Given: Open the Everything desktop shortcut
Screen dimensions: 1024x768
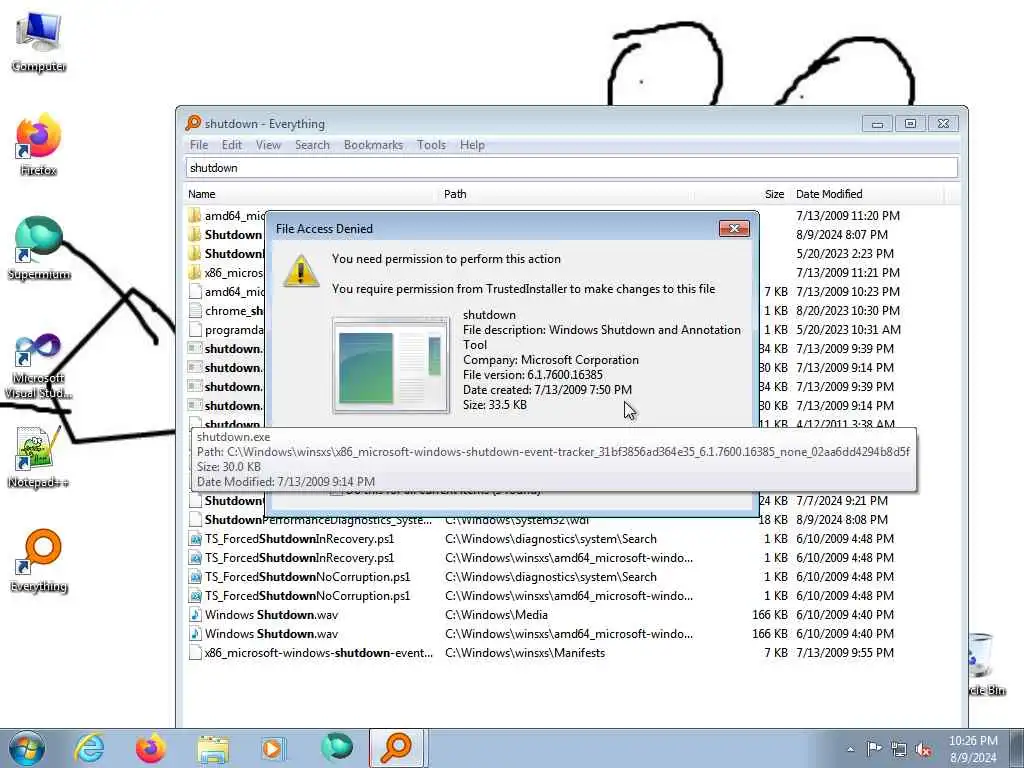Looking at the screenshot, I should [39, 561].
